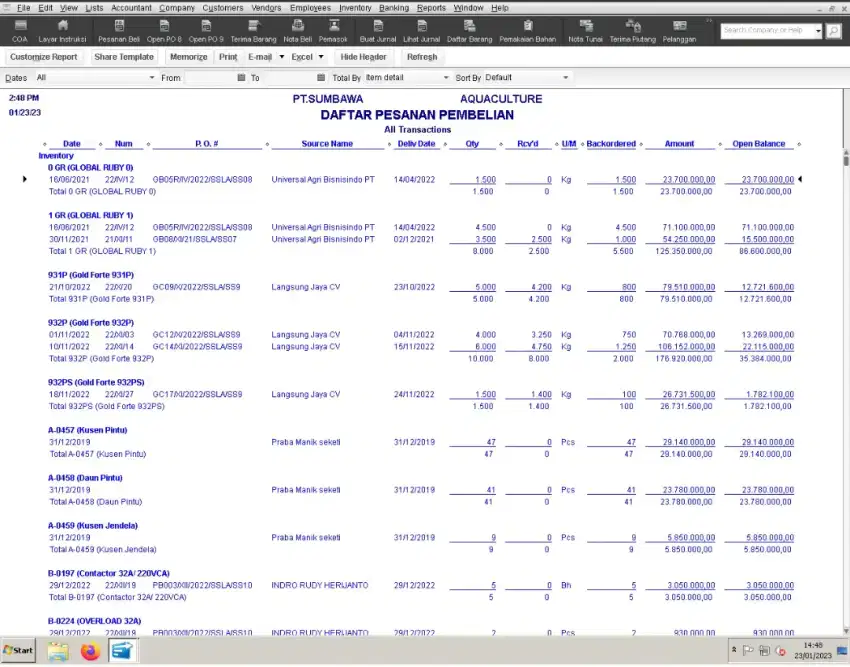Click the Deliv Date column header

tap(416, 144)
